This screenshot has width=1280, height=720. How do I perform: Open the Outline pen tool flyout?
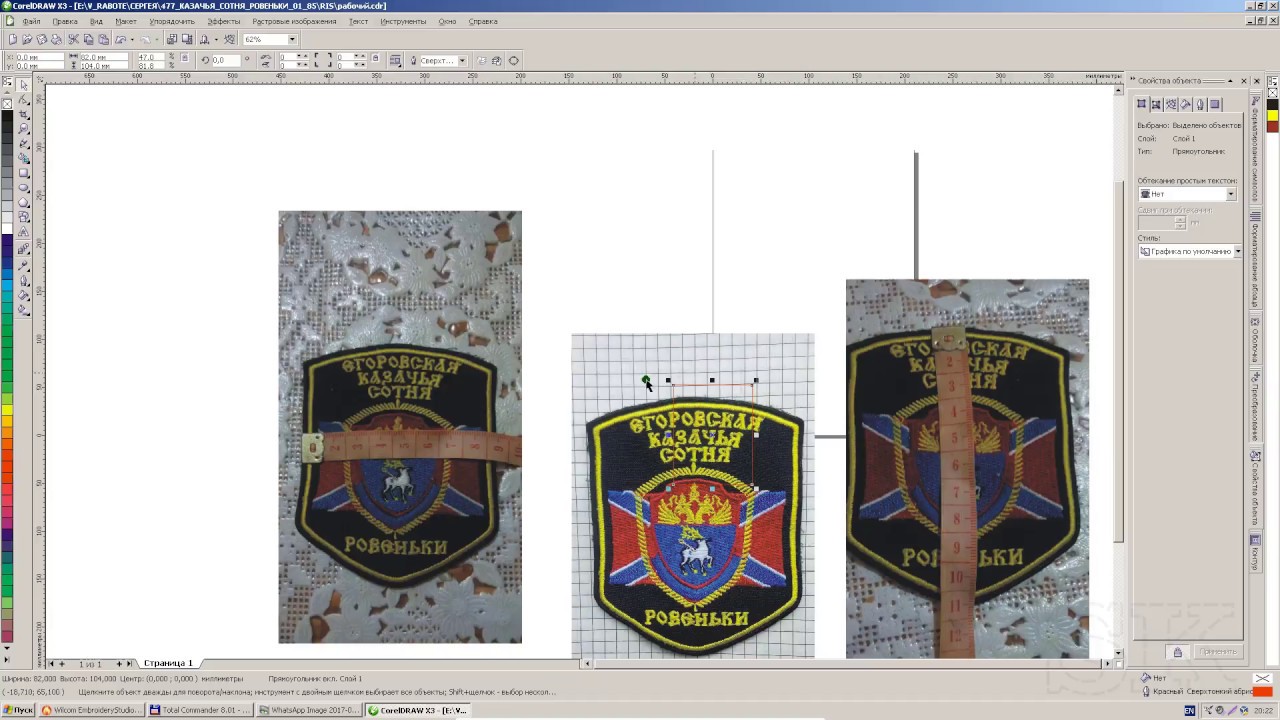[x=24, y=280]
